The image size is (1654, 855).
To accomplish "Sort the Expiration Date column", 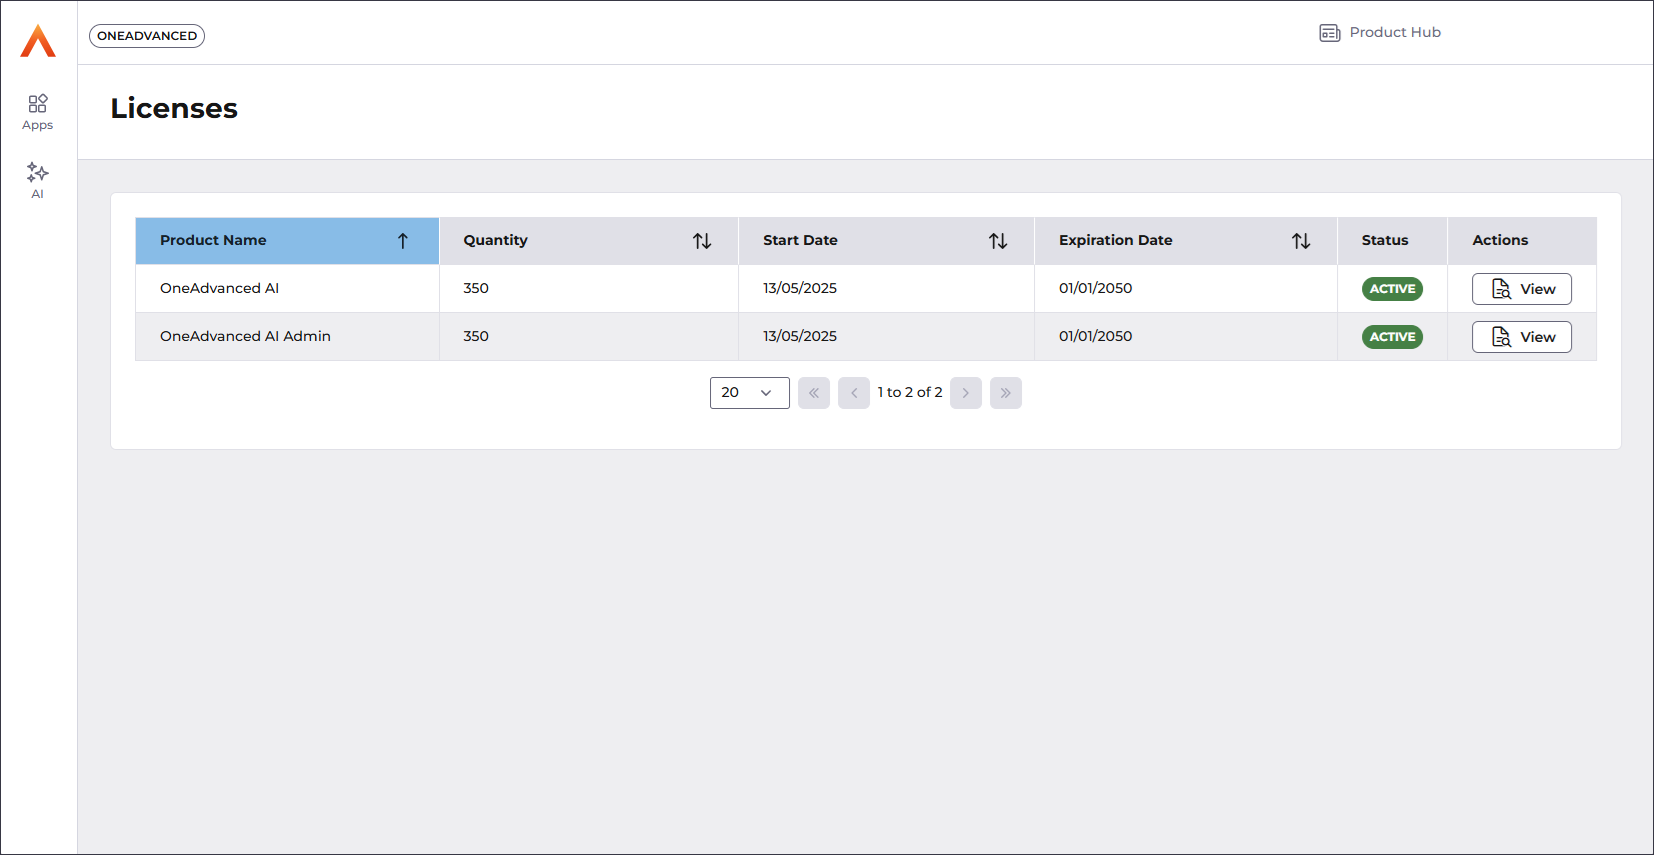I will click(x=1301, y=241).
